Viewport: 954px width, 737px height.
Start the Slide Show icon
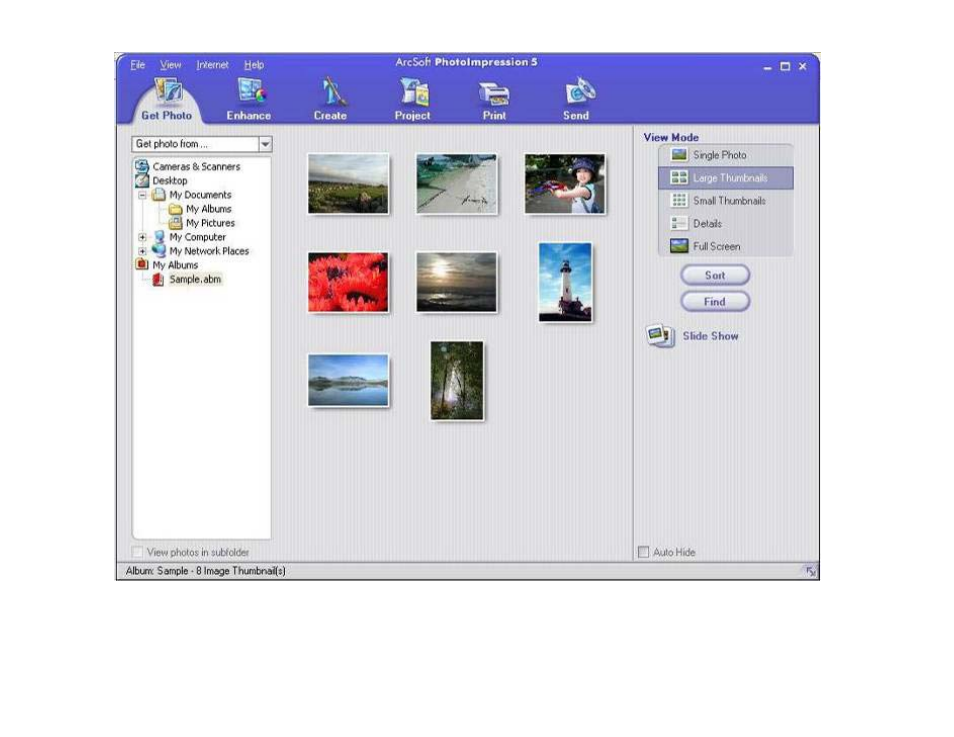tap(661, 335)
